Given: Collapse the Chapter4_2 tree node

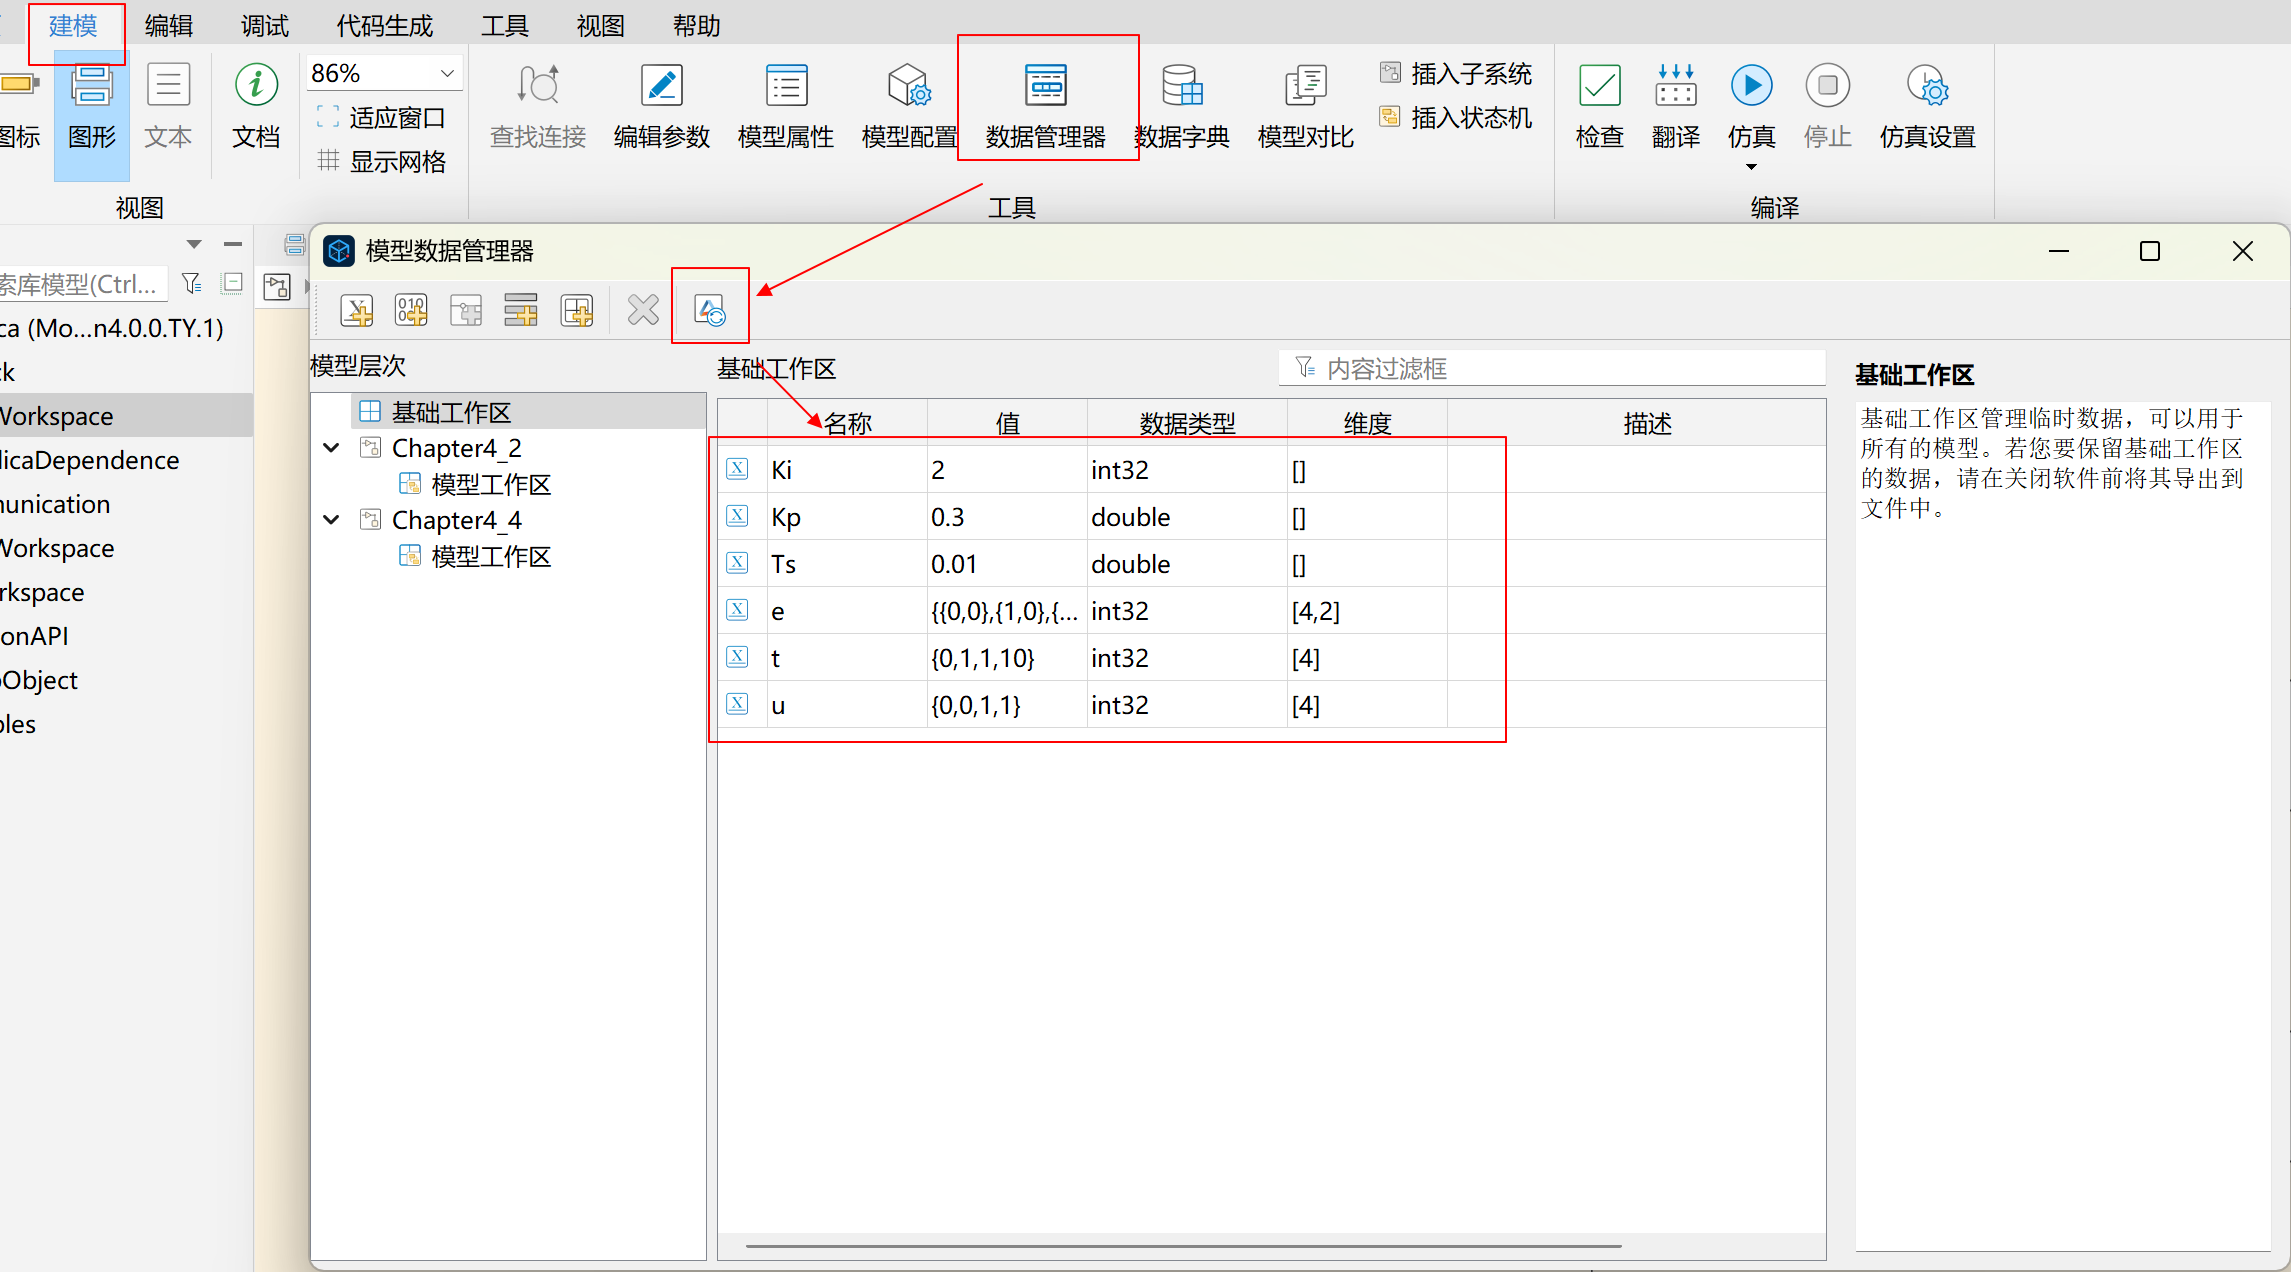Looking at the screenshot, I should pyautogui.click(x=332, y=448).
